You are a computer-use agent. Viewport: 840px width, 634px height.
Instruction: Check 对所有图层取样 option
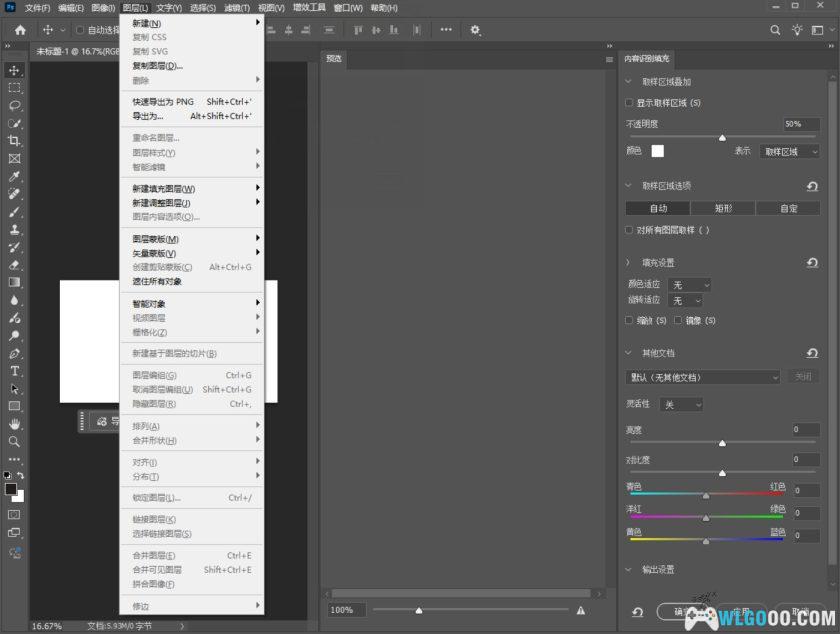[x=627, y=230]
